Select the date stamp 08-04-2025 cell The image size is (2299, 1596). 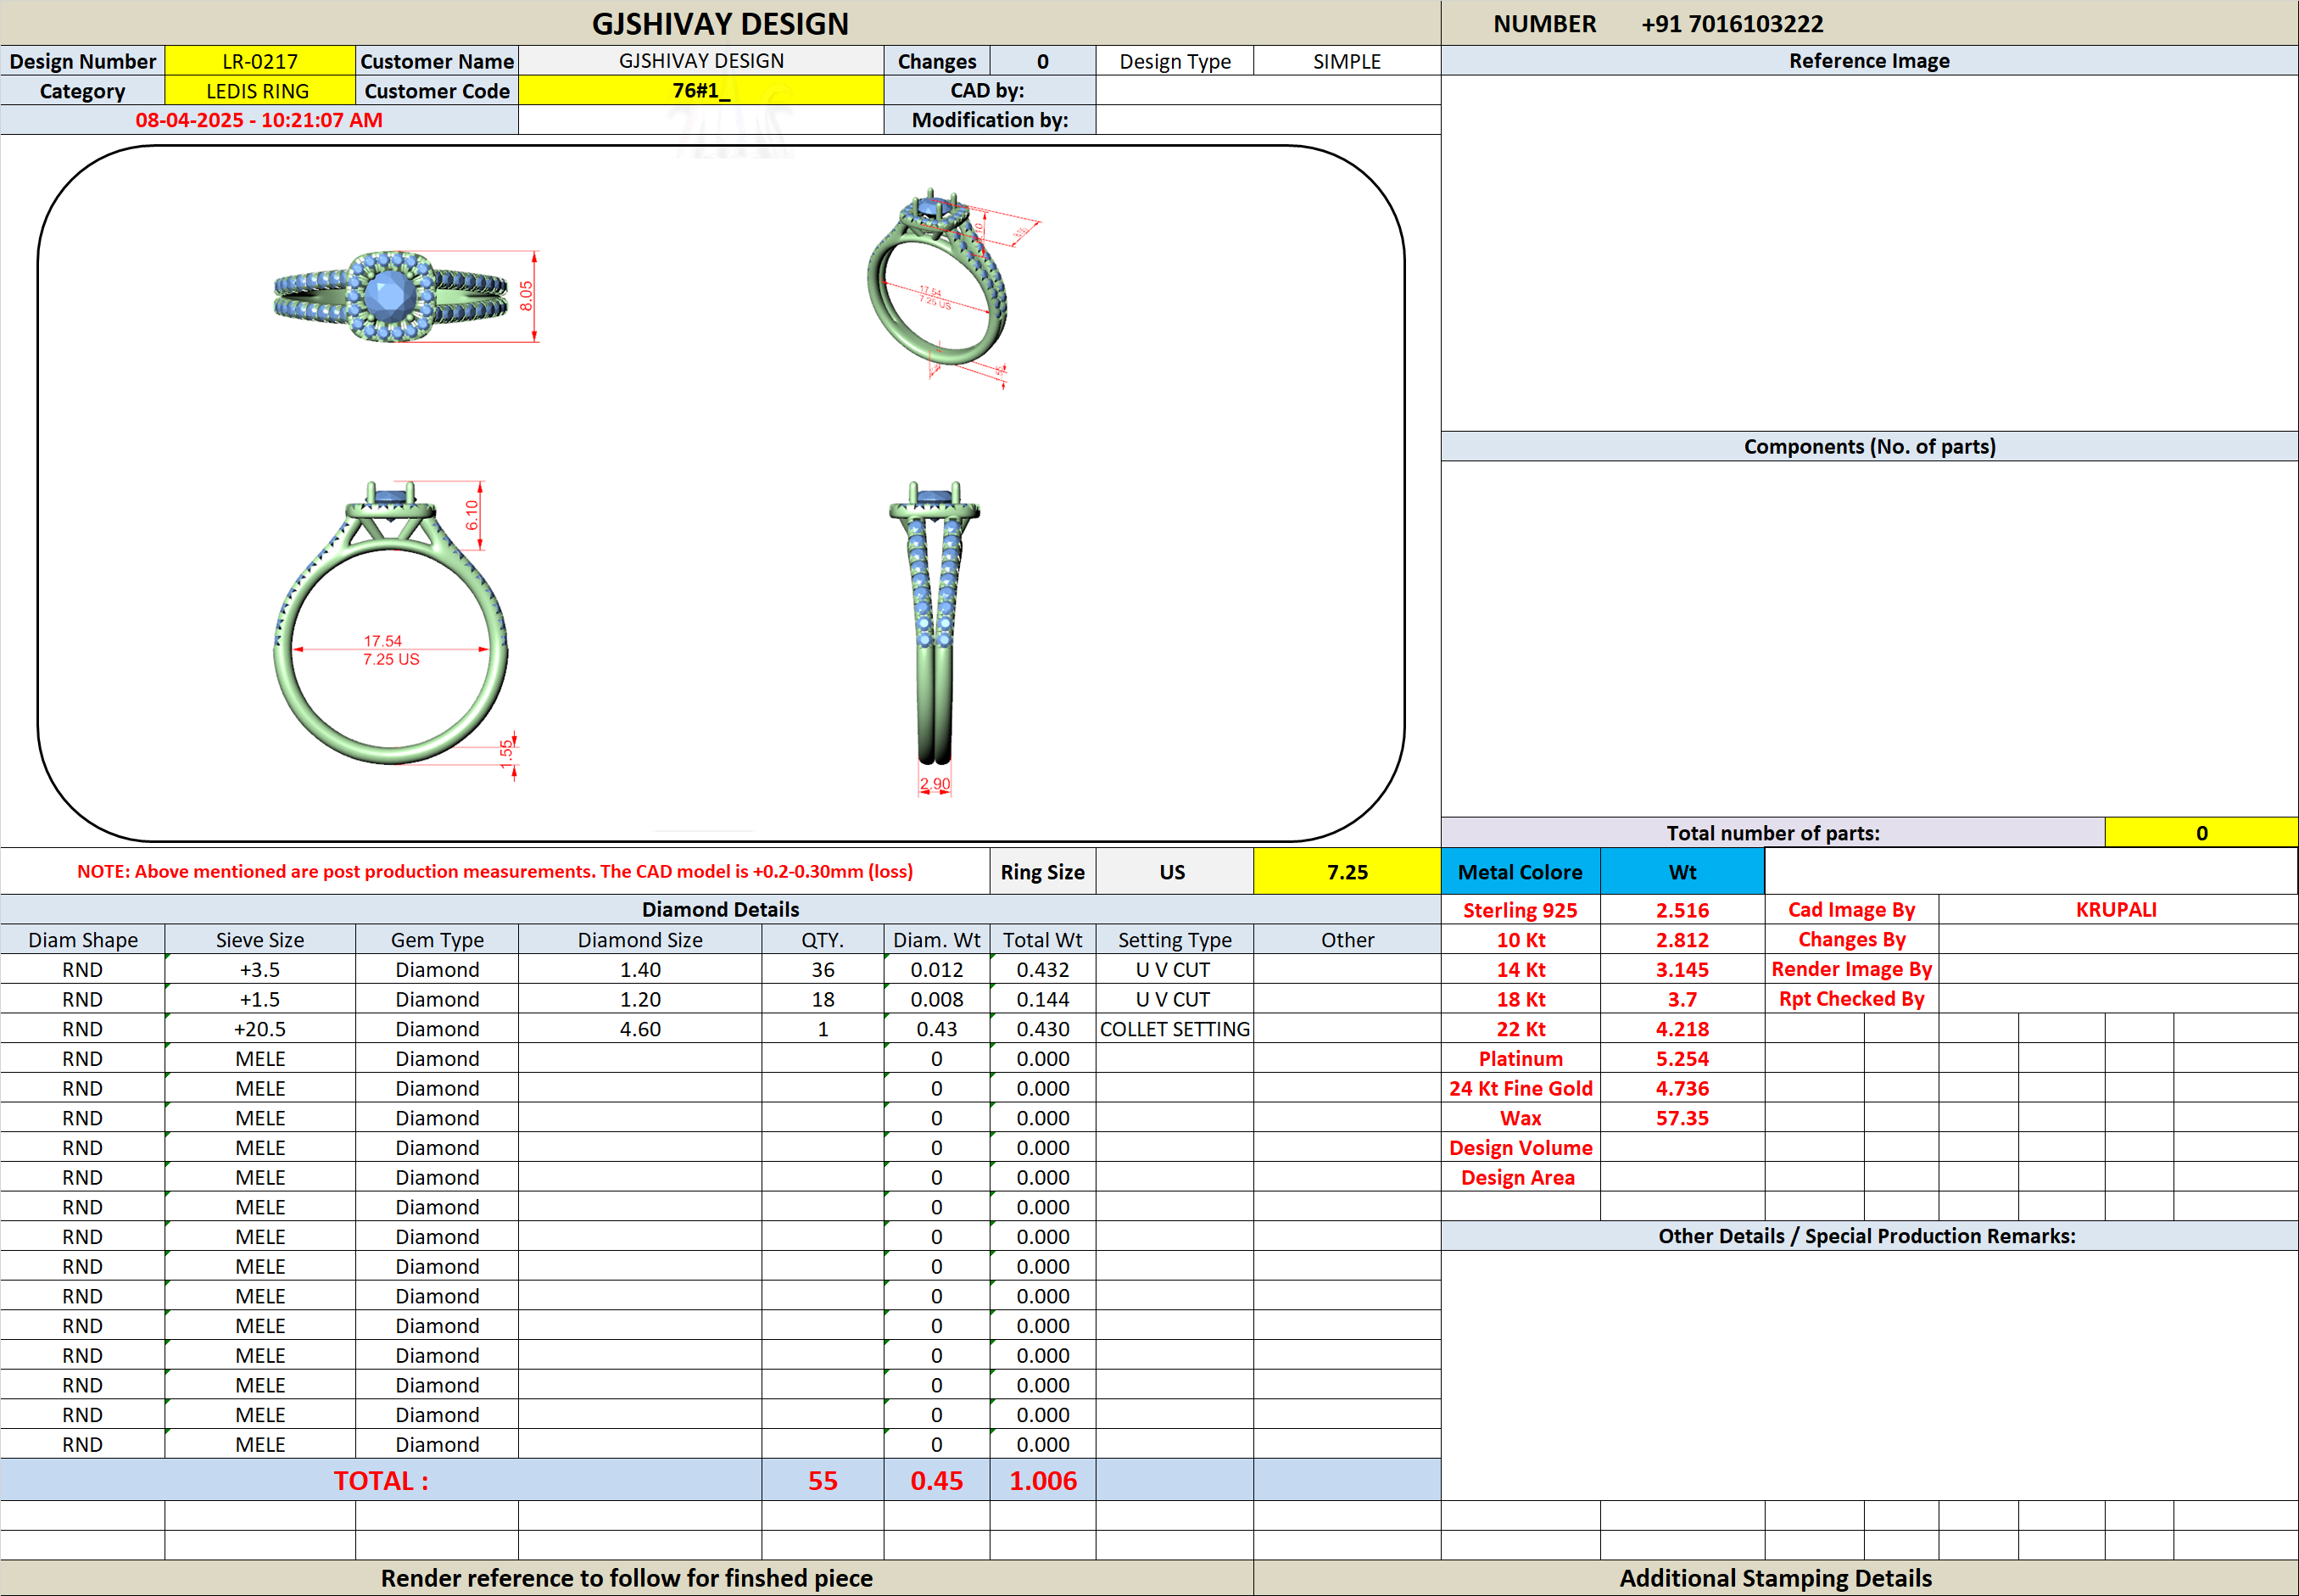(259, 120)
